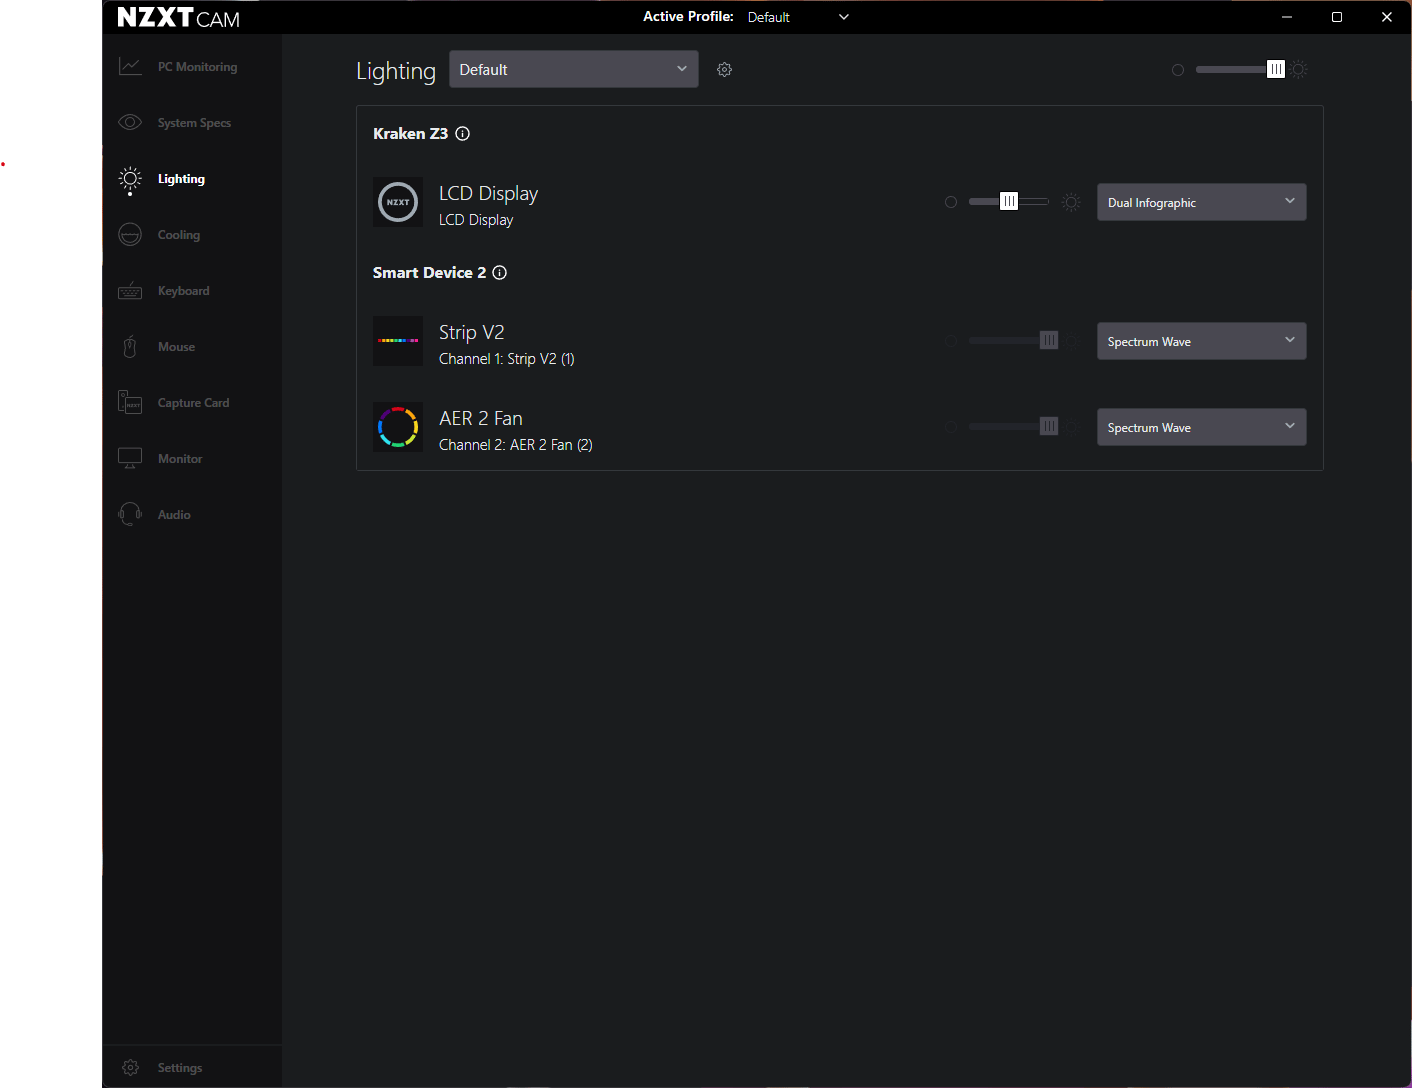The image size is (1412, 1088).
Task: Click the Monitor icon in sidebar
Action: coord(130,458)
